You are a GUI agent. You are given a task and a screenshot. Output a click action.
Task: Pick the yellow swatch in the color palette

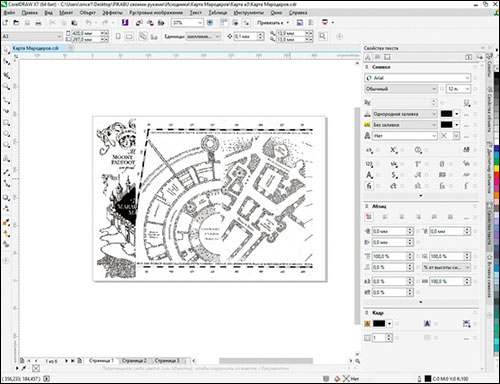pos(497,168)
